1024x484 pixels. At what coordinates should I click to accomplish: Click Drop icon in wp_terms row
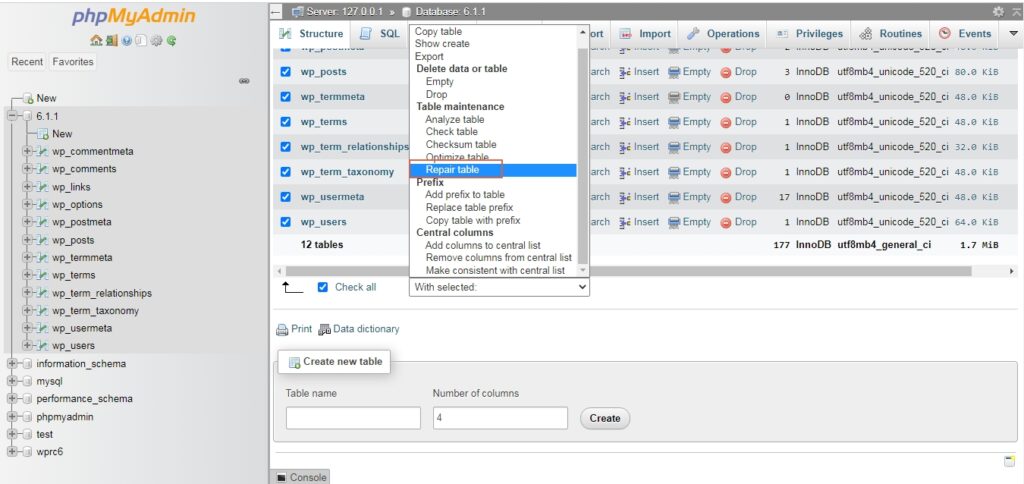click(x=726, y=122)
